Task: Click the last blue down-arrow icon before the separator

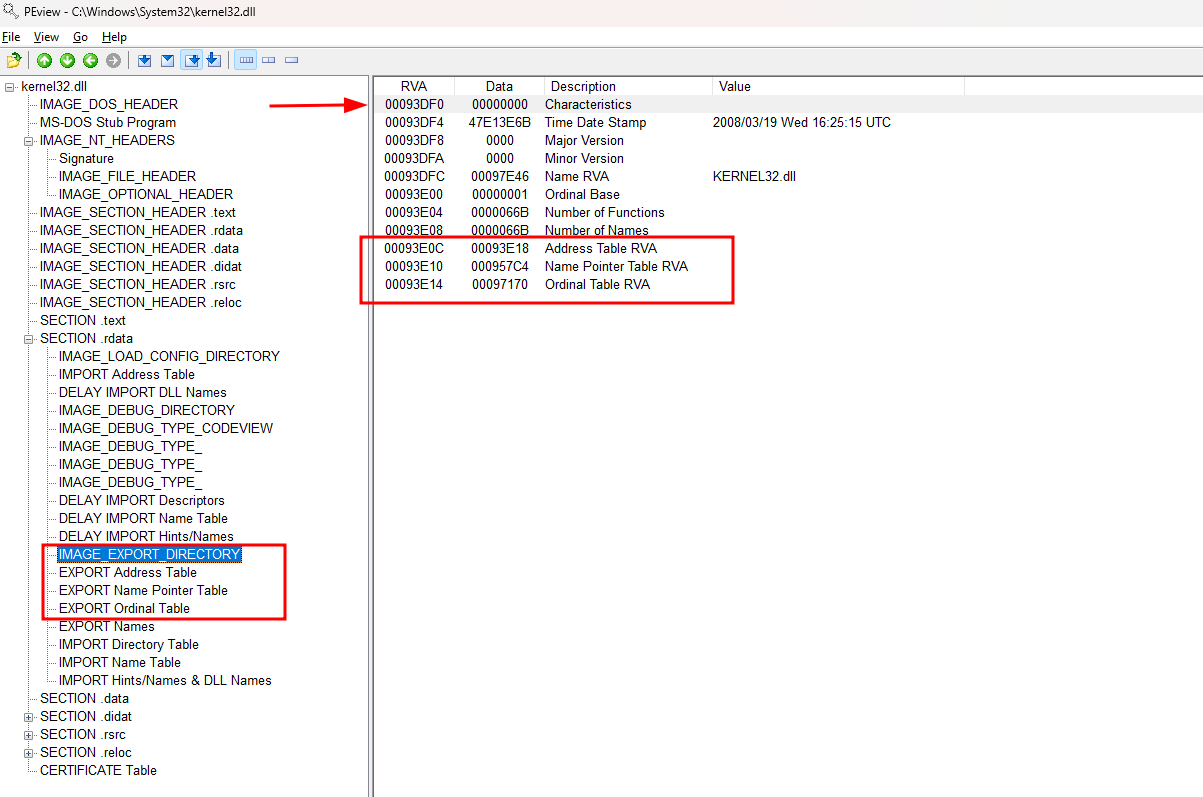Action: point(213,61)
